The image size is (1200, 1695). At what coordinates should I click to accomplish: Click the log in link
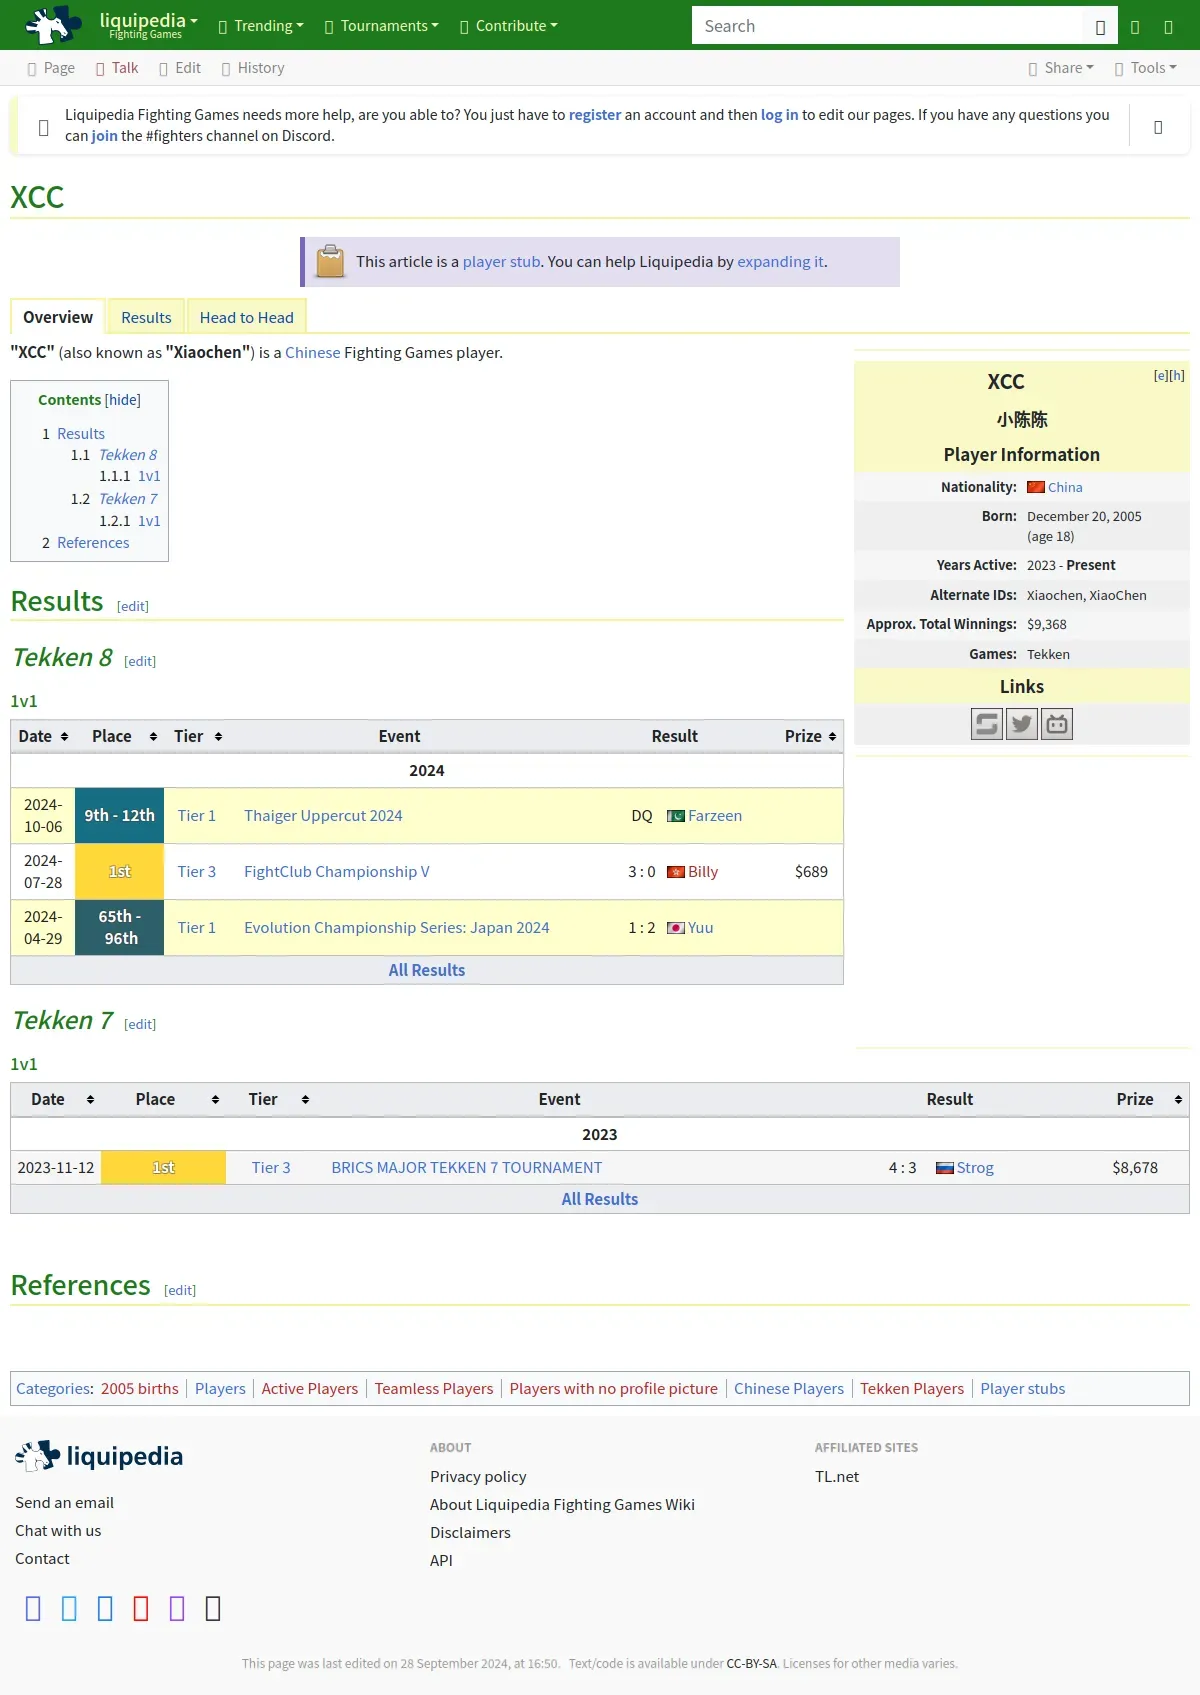[x=780, y=115]
